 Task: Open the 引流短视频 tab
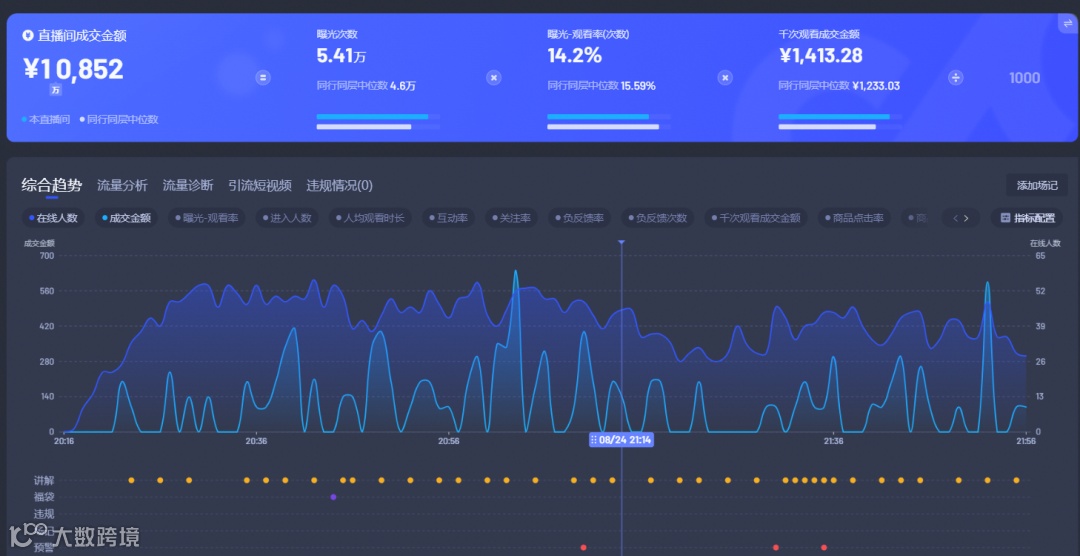pyautogui.click(x=260, y=185)
